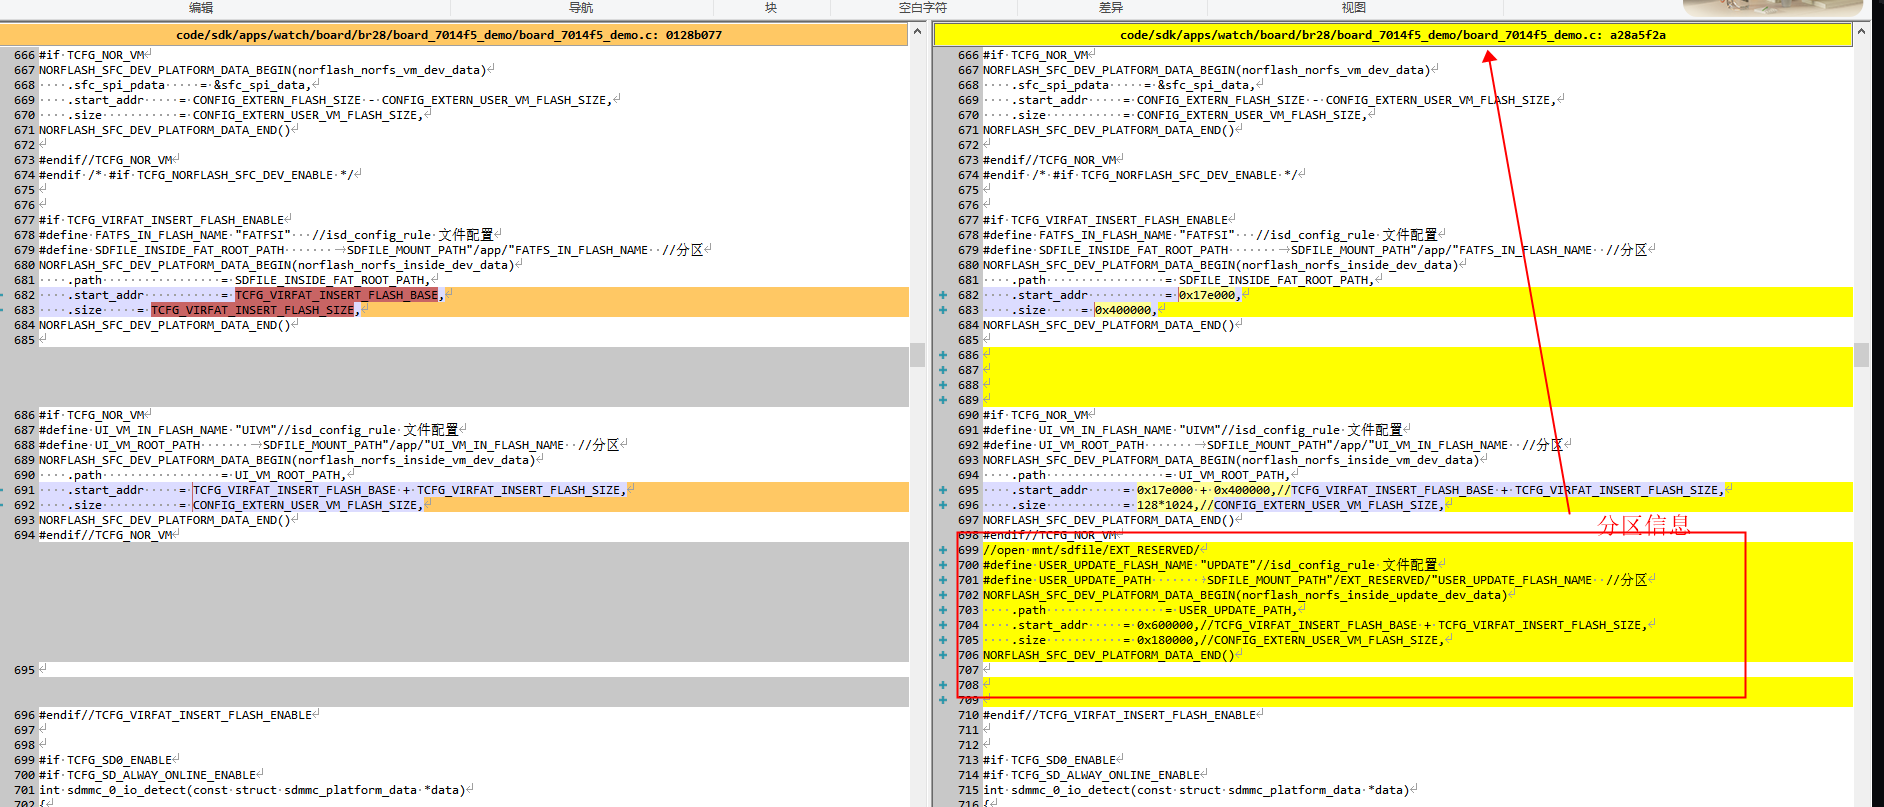Click the plus marker at right line 708
This screenshot has height=807, width=1884.
(943, 685)
